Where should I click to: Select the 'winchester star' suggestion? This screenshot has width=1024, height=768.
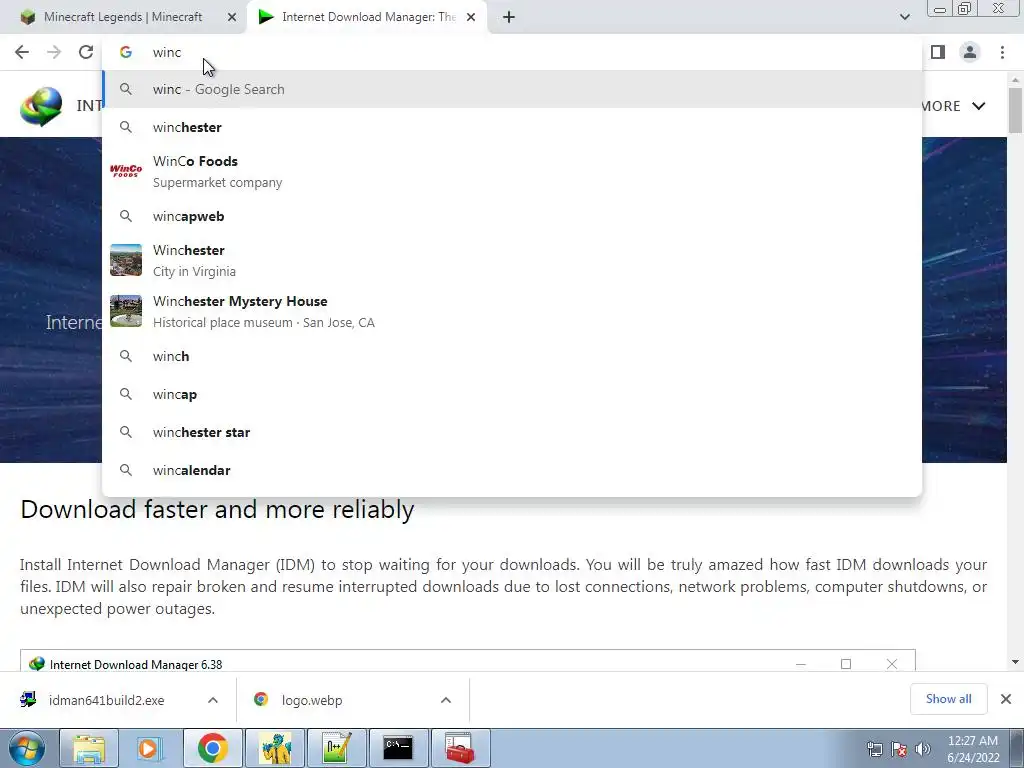coord(512,432)
